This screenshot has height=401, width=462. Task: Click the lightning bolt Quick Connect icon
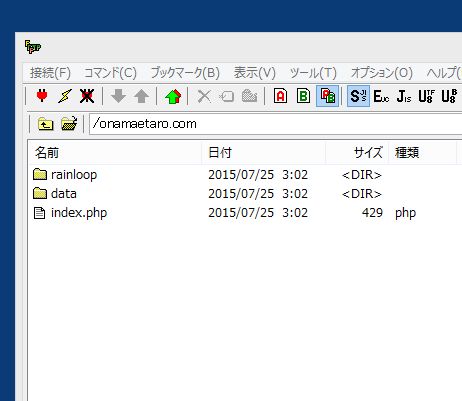64,96
